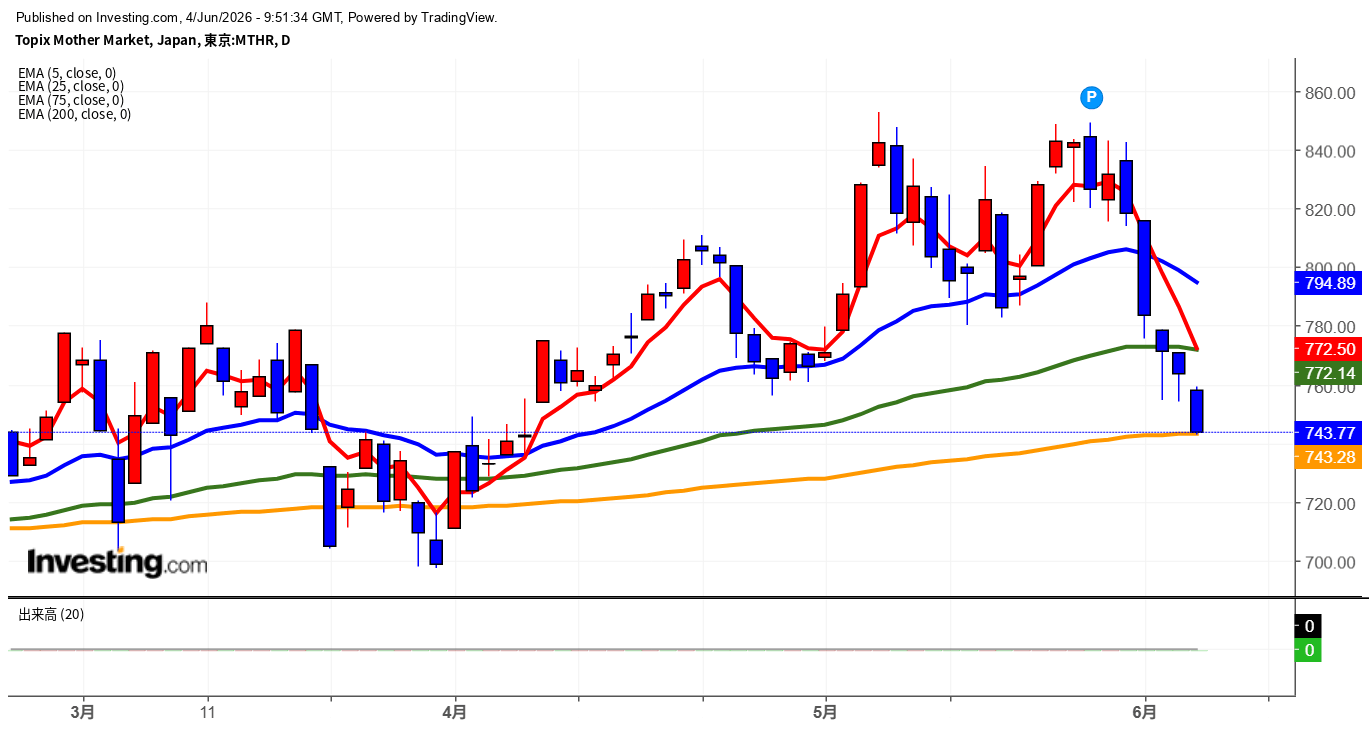
Task: Click the blue P marker above the candles
Action: (1091, 97)
